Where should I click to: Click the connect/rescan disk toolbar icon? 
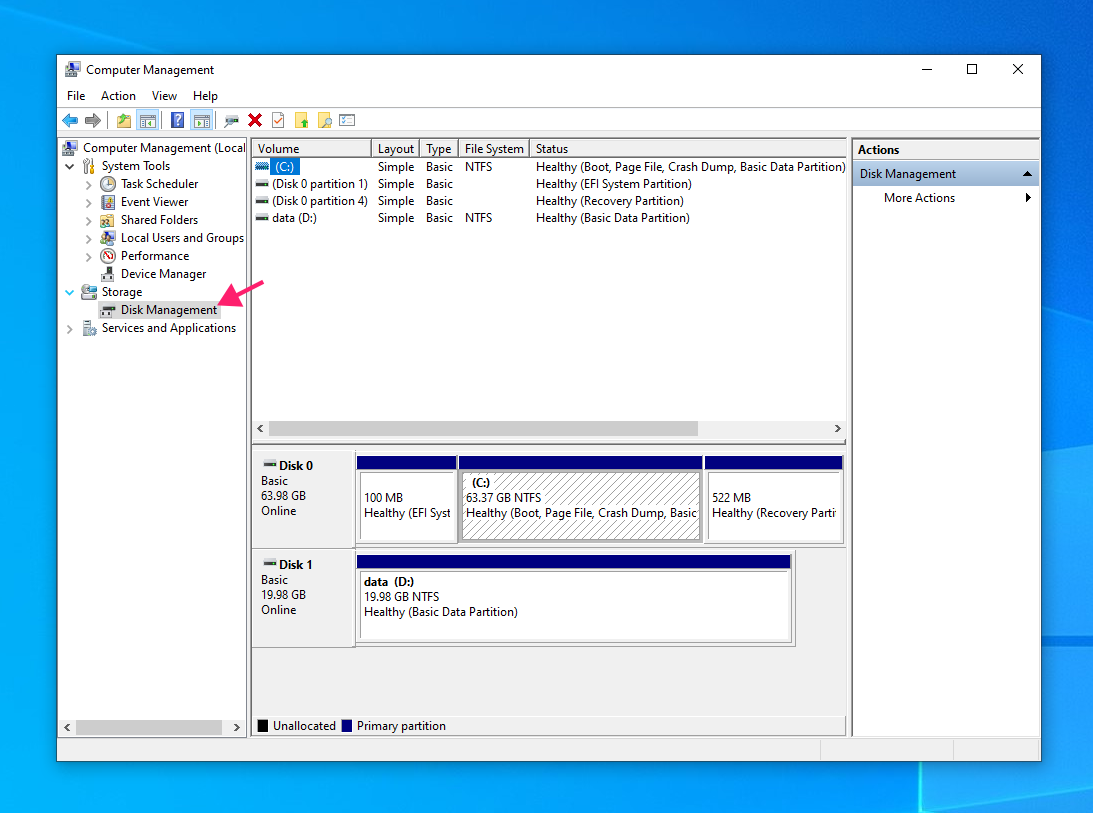tap(231, 121)
